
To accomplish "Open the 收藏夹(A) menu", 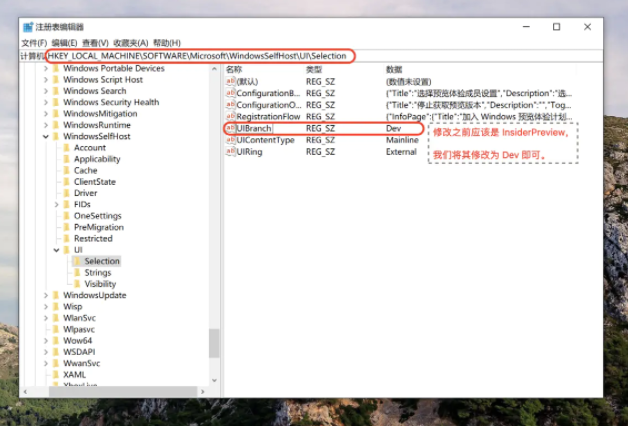I will pyautogui.click(x=131, y=43).
